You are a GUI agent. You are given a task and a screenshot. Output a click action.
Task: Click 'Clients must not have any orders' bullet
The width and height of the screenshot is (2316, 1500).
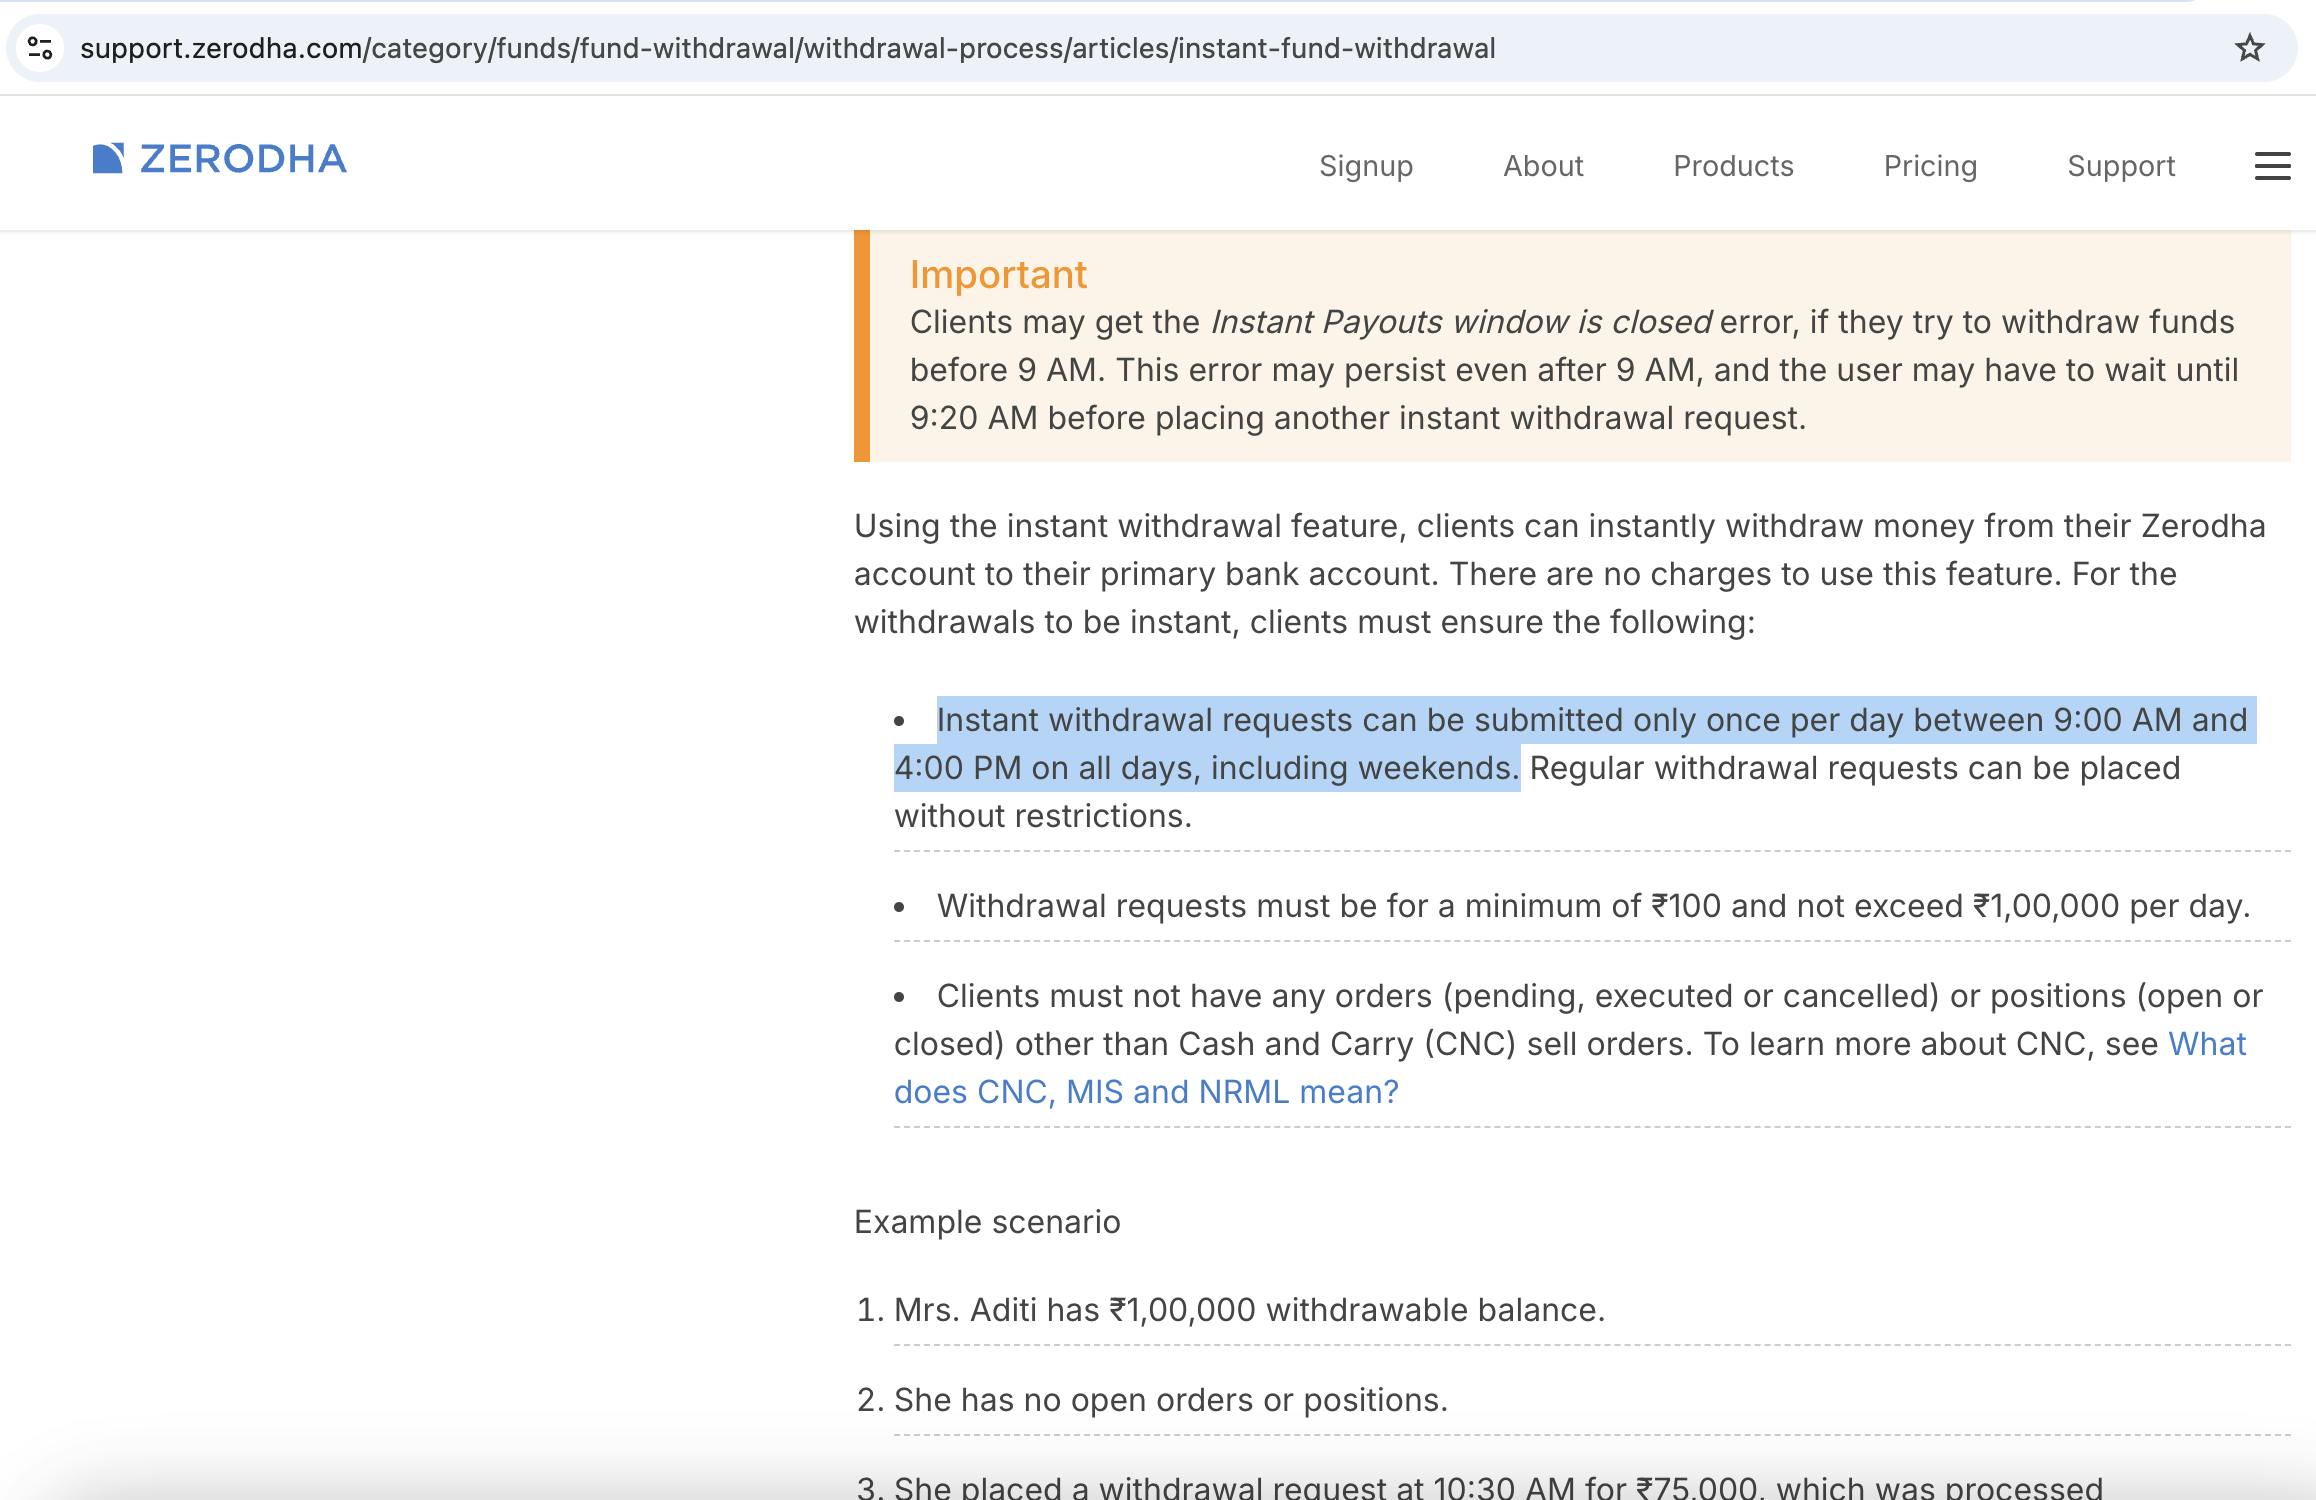1592,1044
